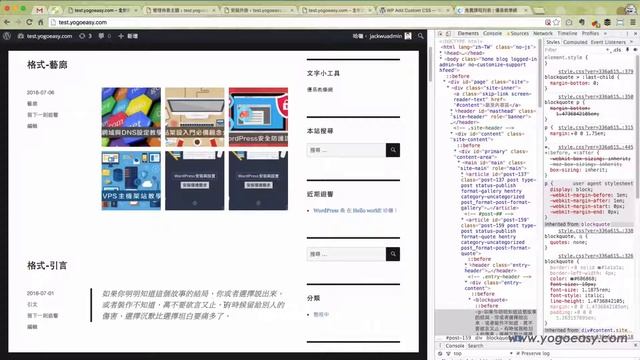
Task: Click the Styles Filter input field
Action: pyautogui.click(x=573, y=50)
